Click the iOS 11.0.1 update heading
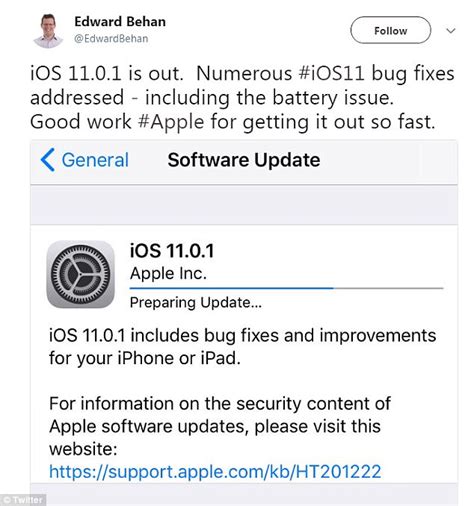The height and width of the screenshot is (506, 474). click(172, 251)
